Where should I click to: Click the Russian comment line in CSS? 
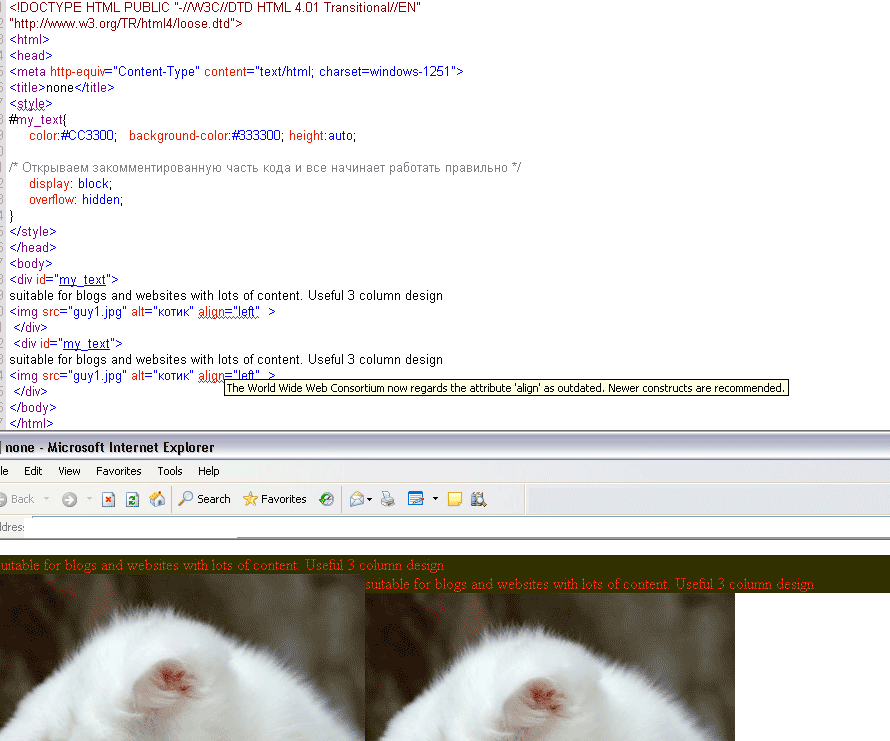(265, 168)
